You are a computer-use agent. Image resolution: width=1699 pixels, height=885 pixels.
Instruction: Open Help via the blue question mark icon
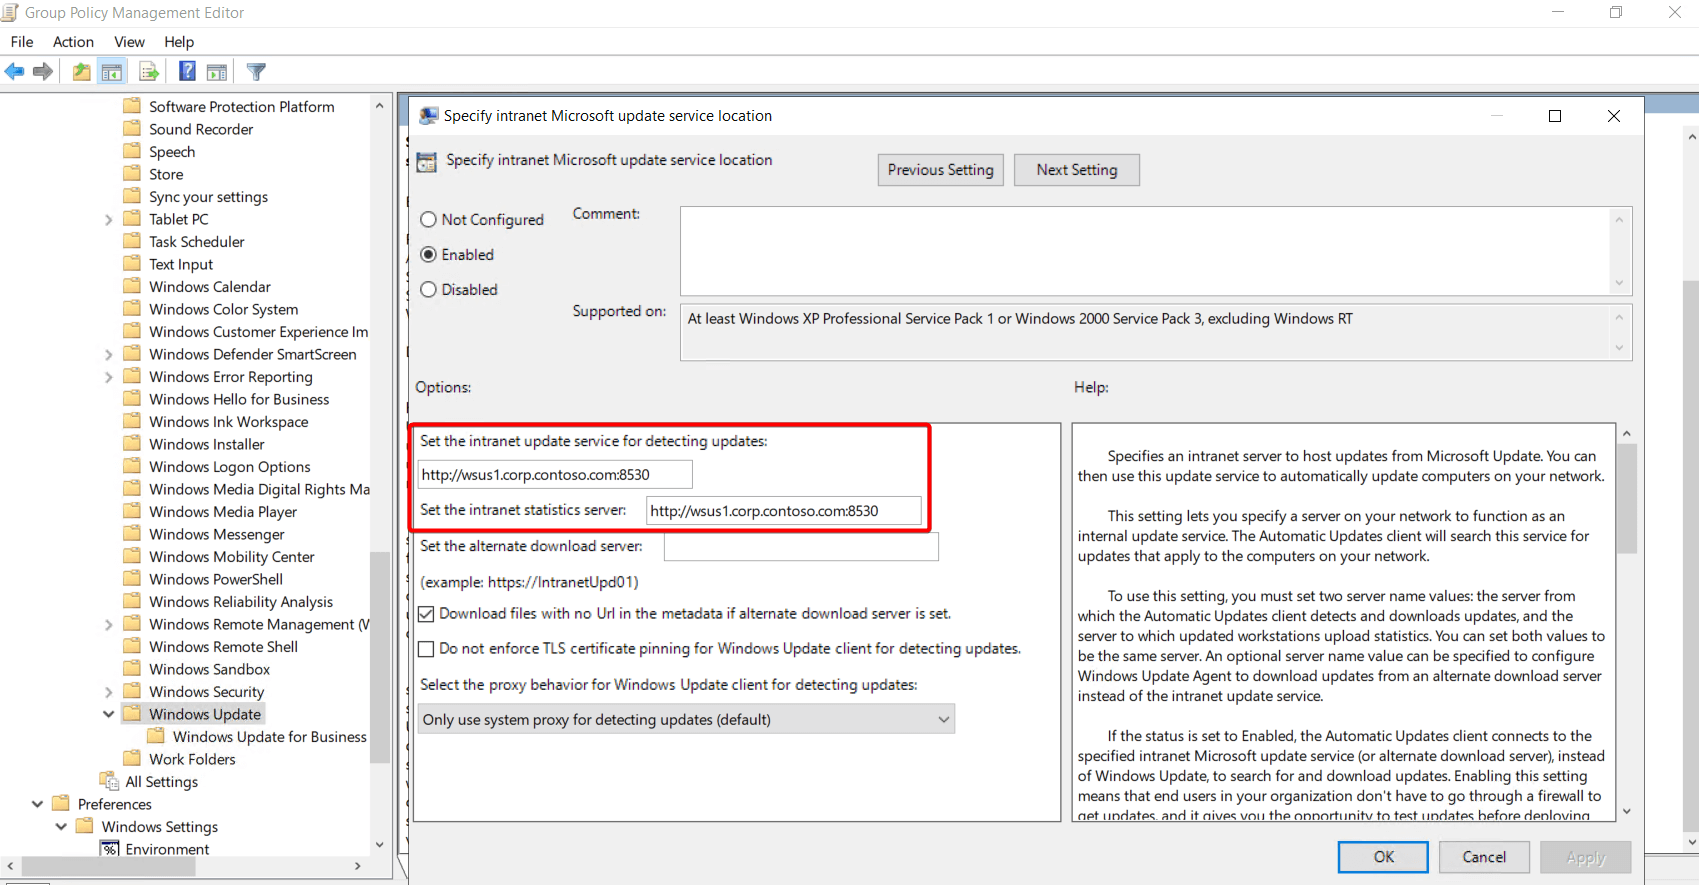187,72
